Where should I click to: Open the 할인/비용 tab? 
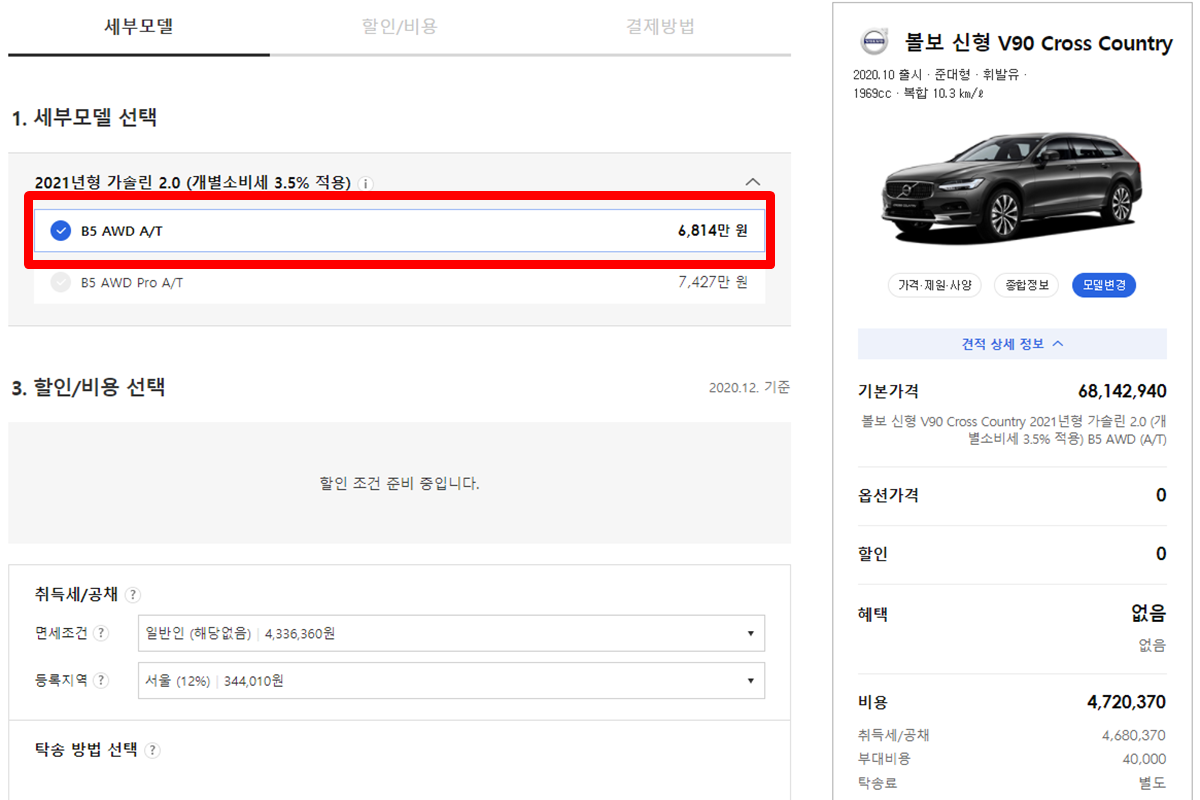coord(399,27)
